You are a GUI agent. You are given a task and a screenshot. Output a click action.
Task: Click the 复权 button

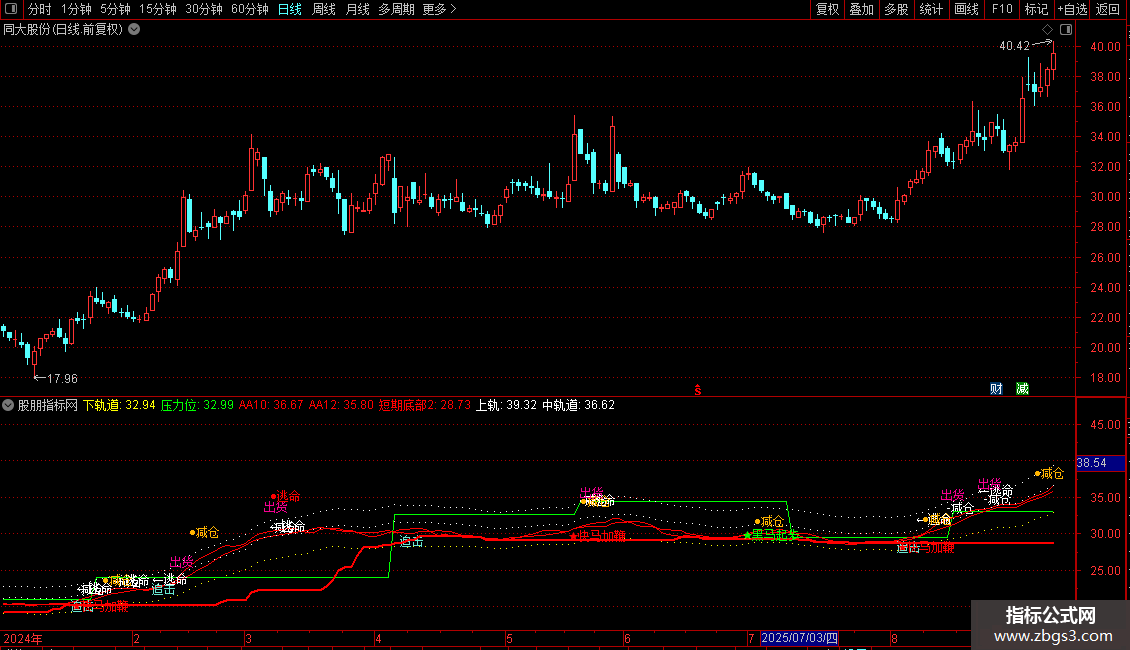tap(827, 9)
